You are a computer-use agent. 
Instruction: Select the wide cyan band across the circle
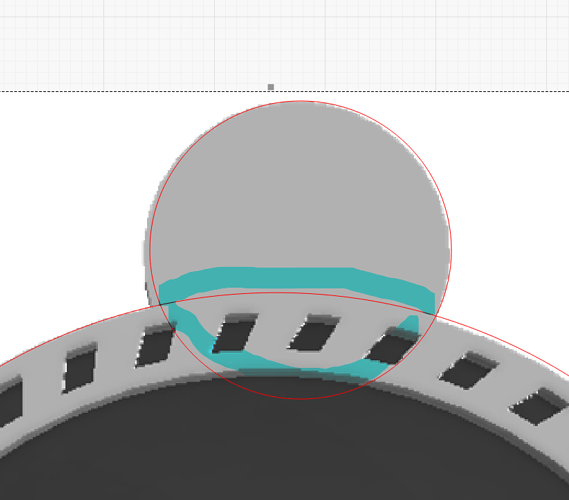point(297,283)
